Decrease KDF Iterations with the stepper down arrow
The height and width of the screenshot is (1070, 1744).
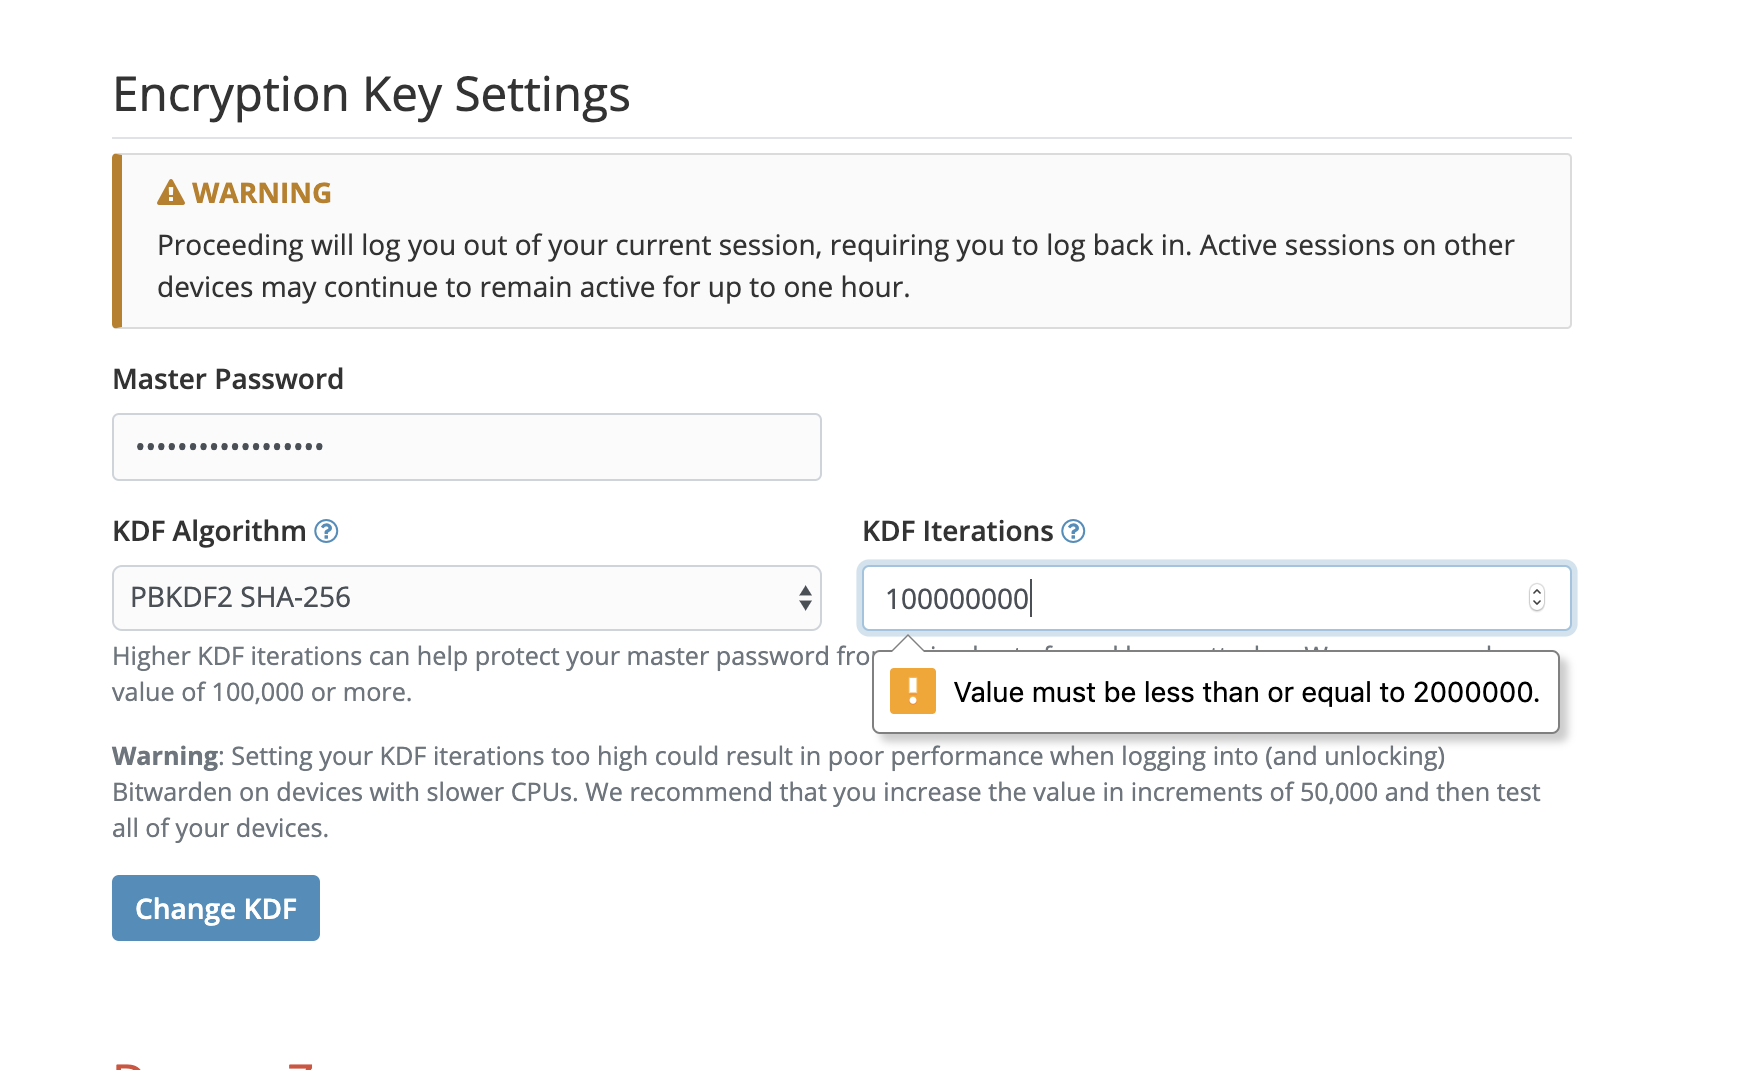coord(1537,604)
